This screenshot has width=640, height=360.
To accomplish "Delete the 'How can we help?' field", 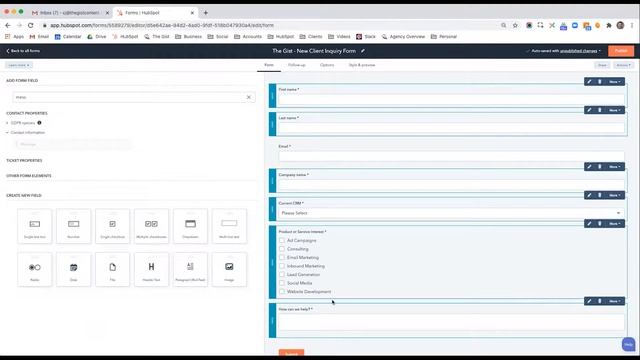I will [x=600, y=301].
